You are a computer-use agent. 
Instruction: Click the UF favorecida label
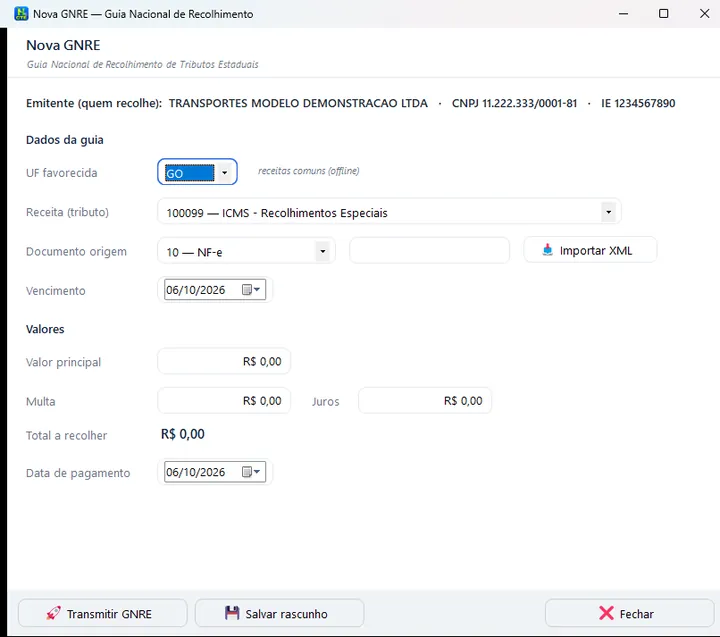click(x=62, y=173)
